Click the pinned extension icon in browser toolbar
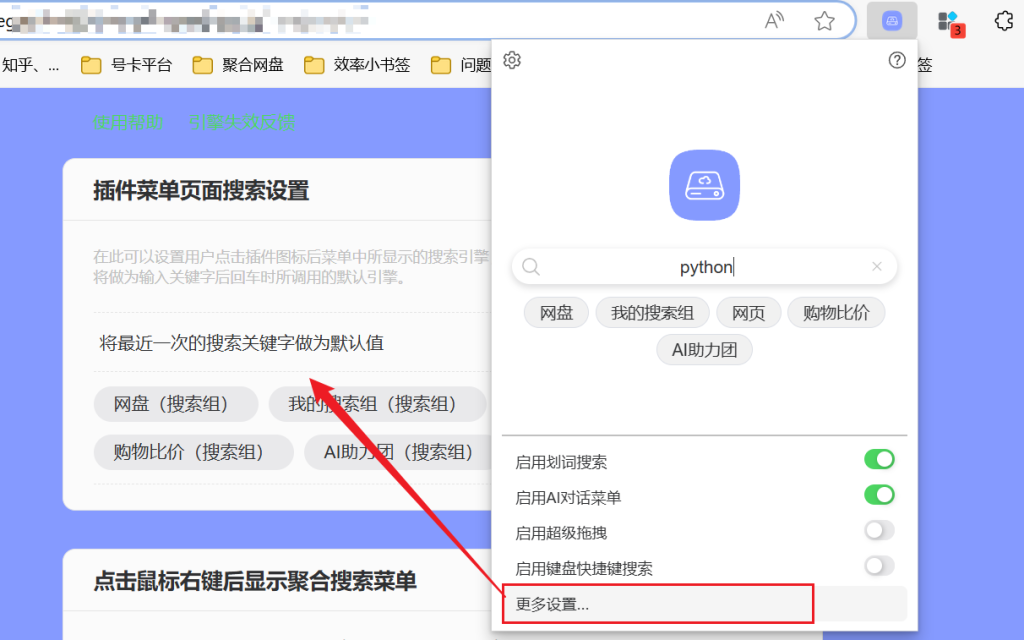 [891, 21]
